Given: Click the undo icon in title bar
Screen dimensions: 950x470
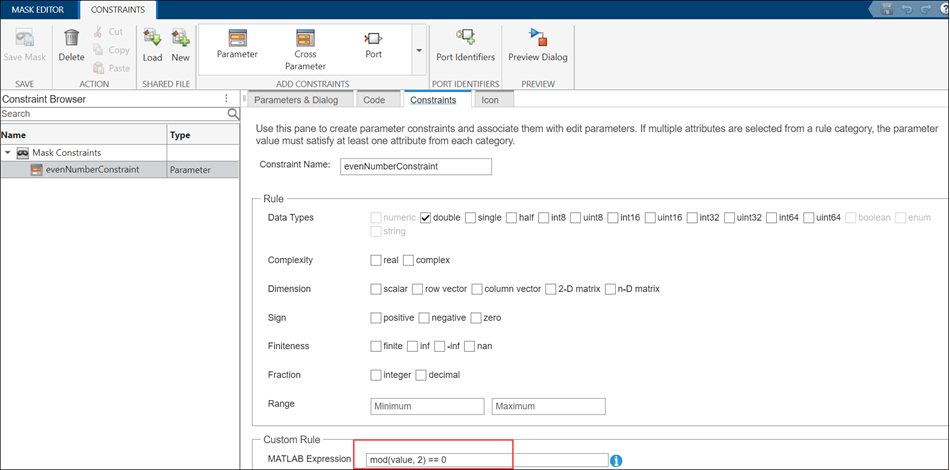Looking at the screenshot, I should 905,8.
